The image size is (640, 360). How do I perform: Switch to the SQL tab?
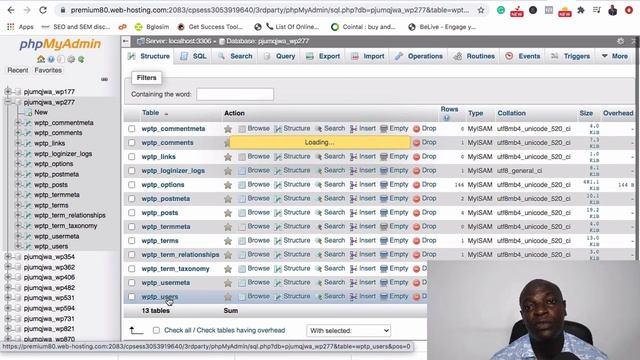click(194, 56)
